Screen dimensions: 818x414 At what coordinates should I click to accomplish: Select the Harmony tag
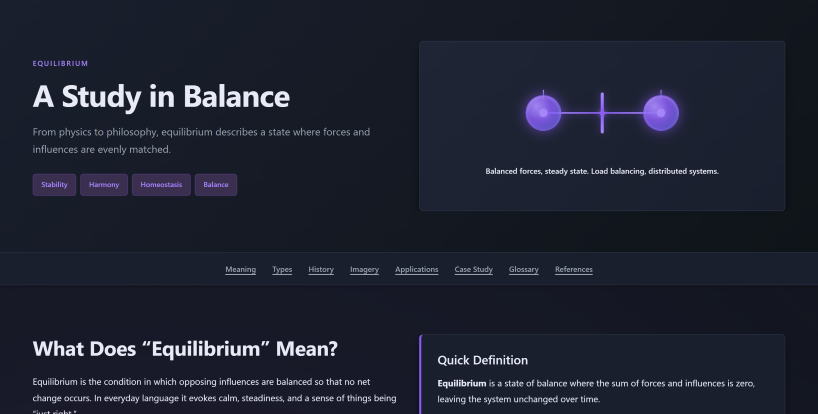104,185
